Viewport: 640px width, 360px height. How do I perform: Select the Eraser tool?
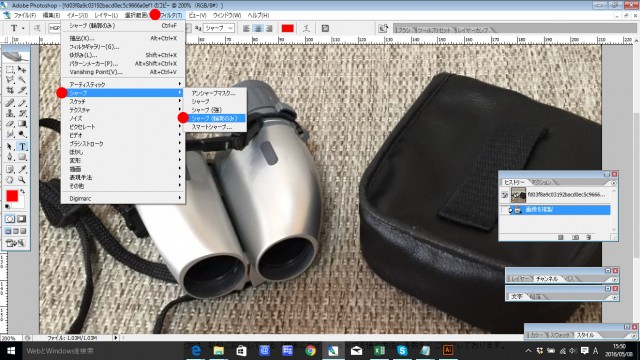coord(10,124)
